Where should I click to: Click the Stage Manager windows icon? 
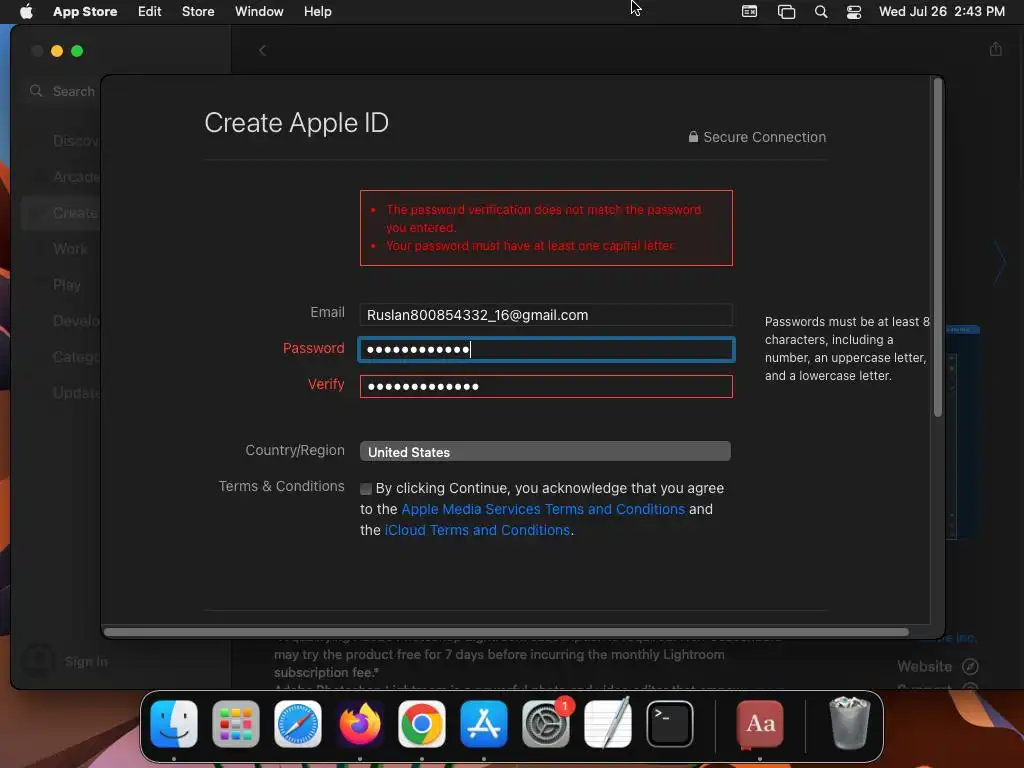(786, 12)
